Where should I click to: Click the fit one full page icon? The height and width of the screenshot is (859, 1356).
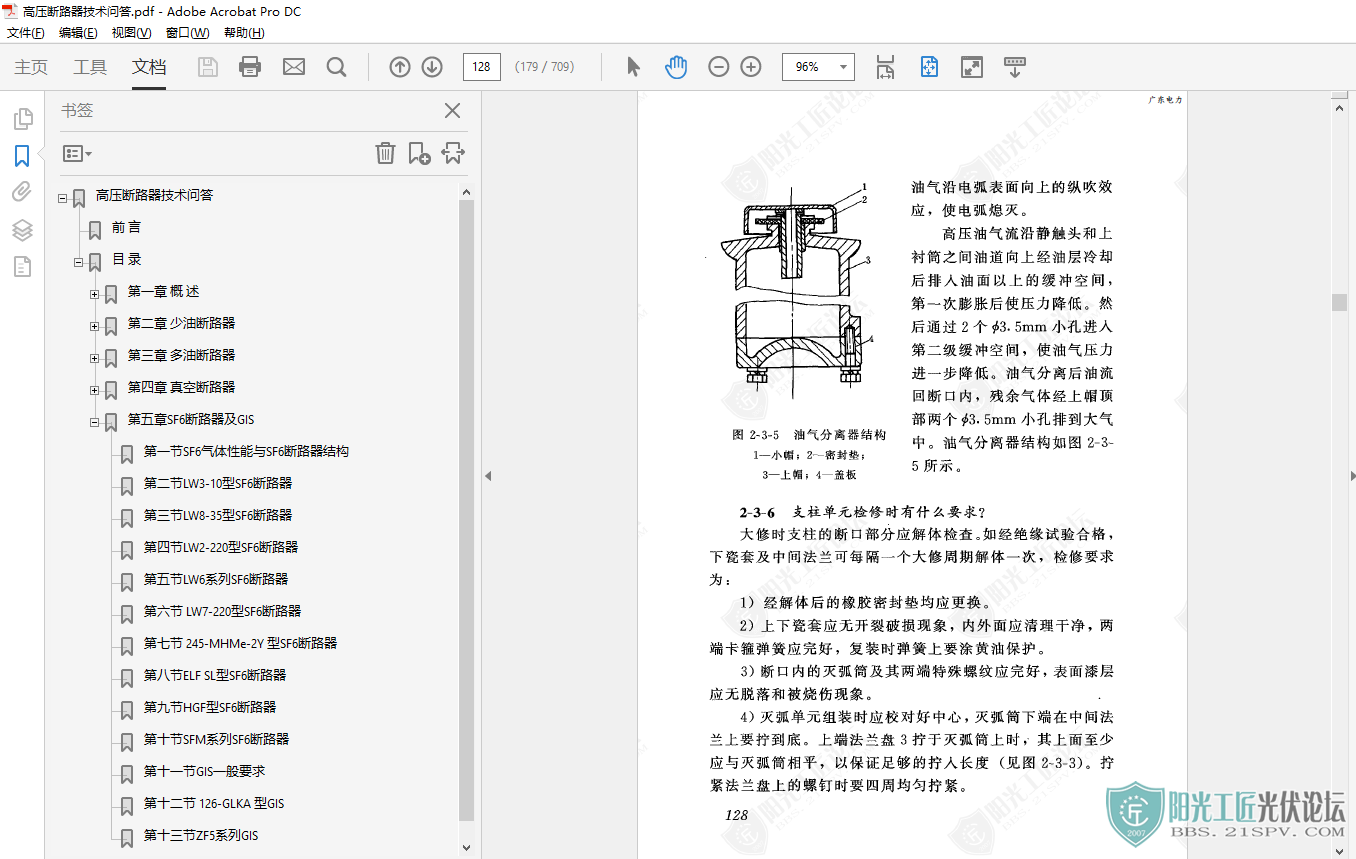point(930,67)
